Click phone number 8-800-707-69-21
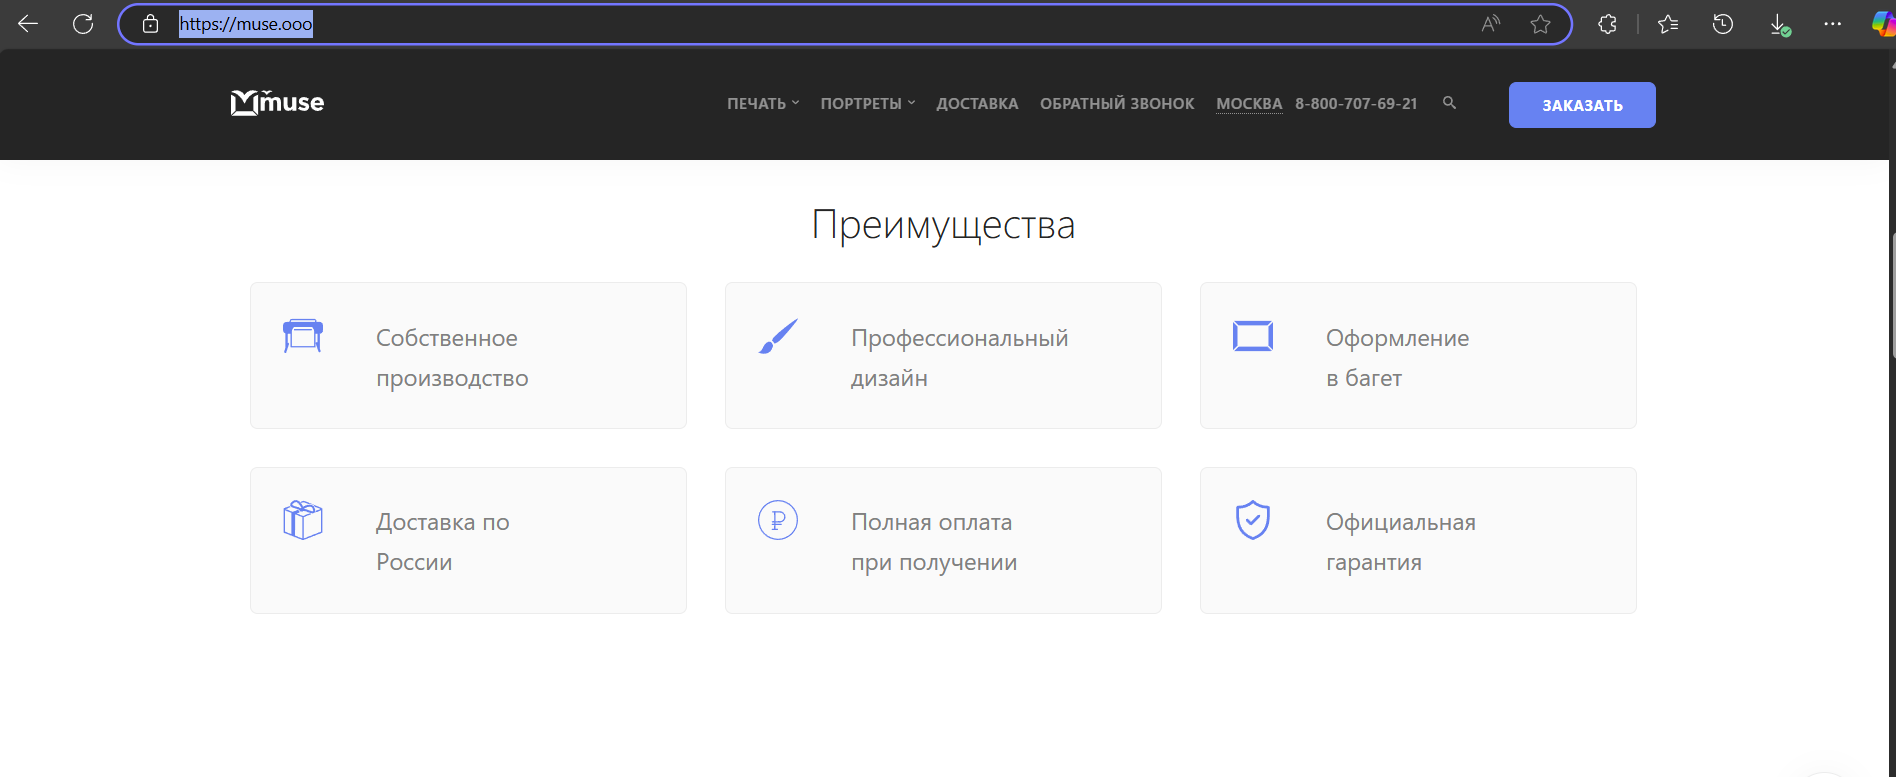 [x=1356, y=104]
